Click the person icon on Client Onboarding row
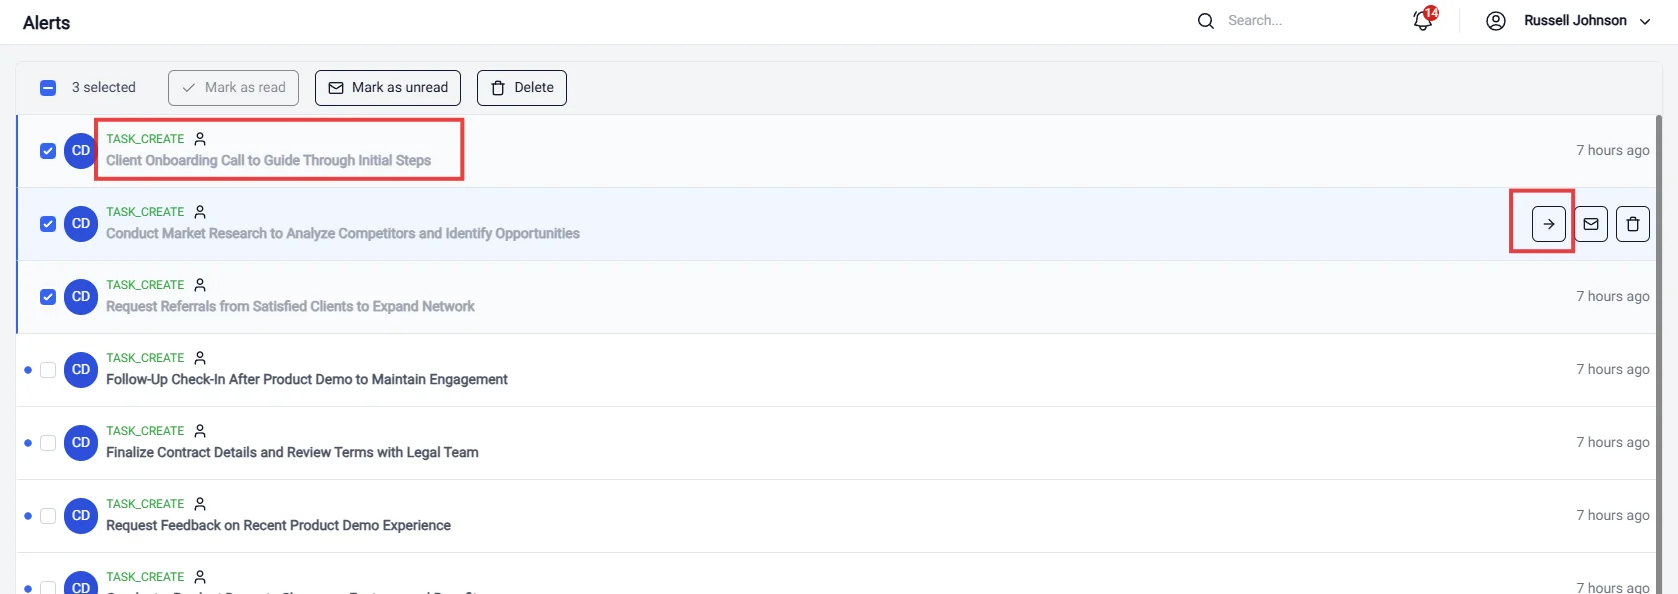Image resolution: width=1678 pixels, height=594 pixels. (x=200, y=139)
